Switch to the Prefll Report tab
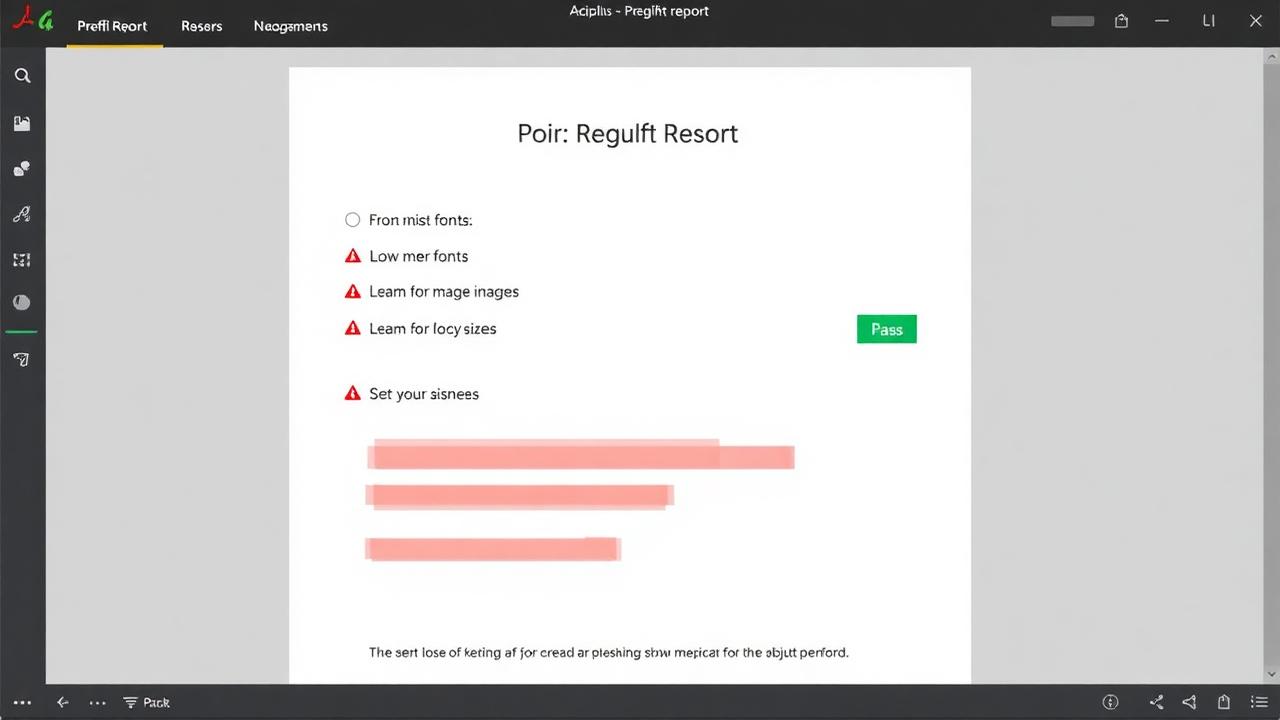This screenshot has height=720, width=1280. click(113, 26)
